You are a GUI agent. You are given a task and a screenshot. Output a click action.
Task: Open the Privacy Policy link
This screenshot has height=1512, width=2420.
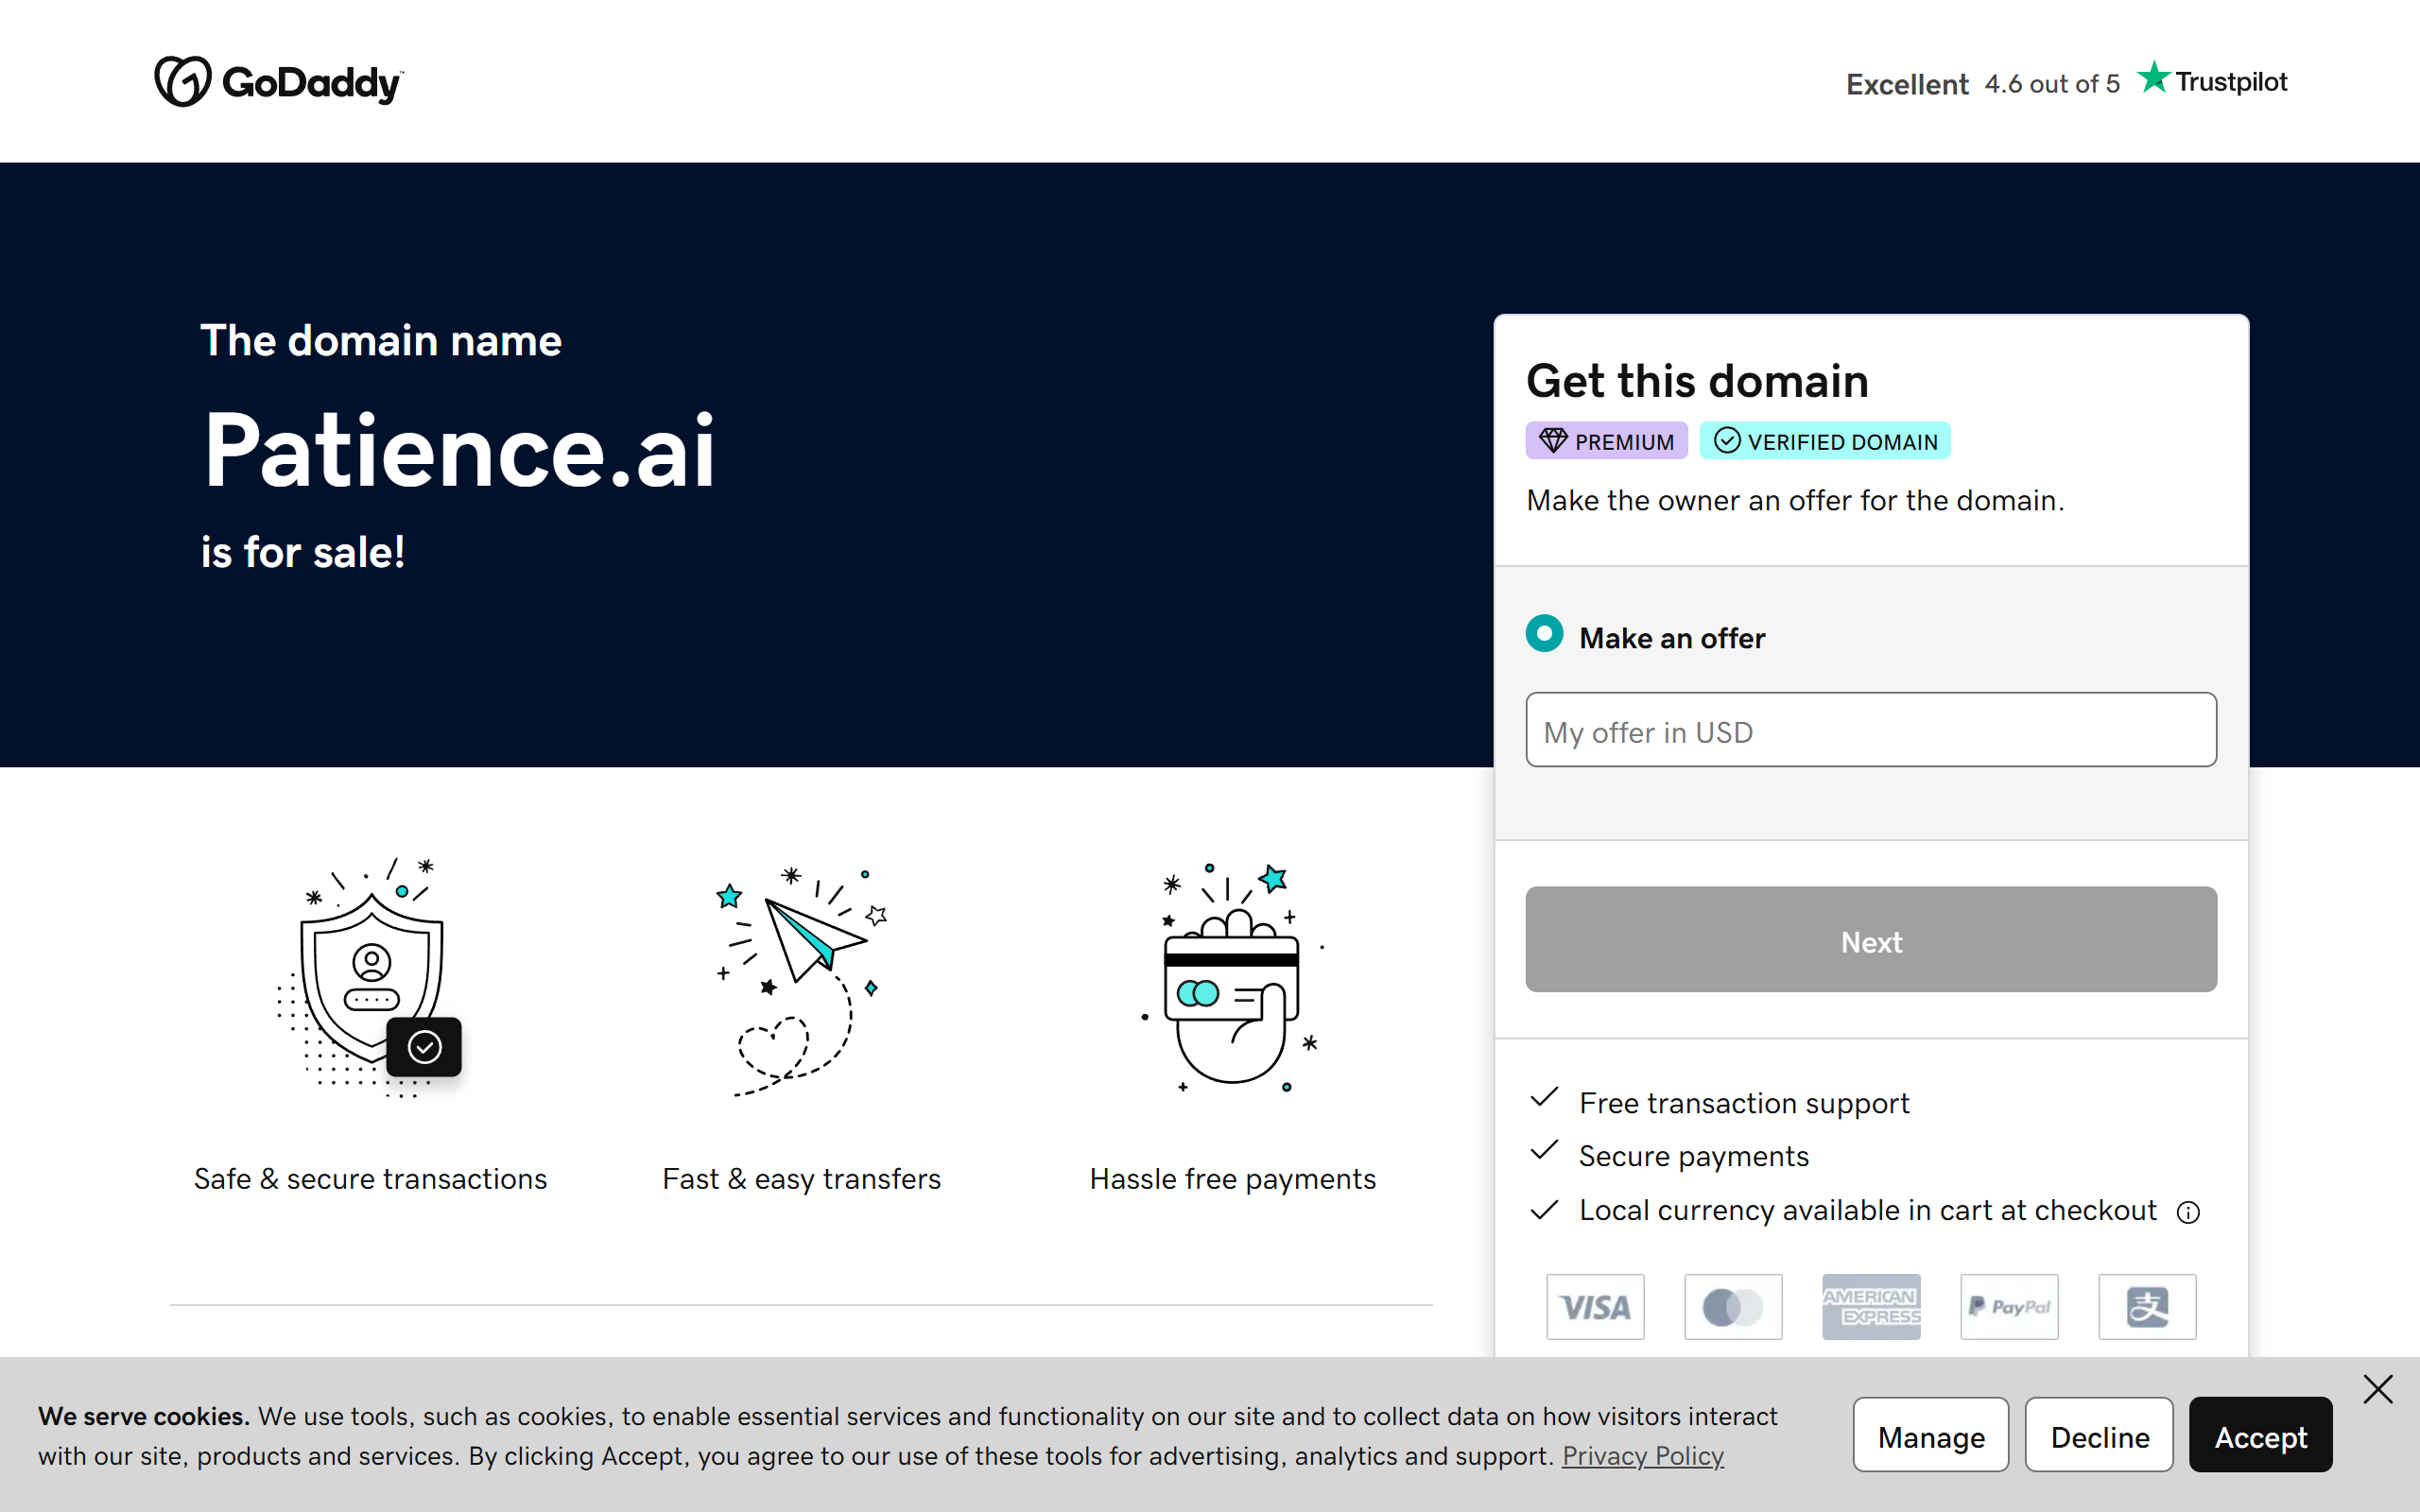[1643, 1456]
